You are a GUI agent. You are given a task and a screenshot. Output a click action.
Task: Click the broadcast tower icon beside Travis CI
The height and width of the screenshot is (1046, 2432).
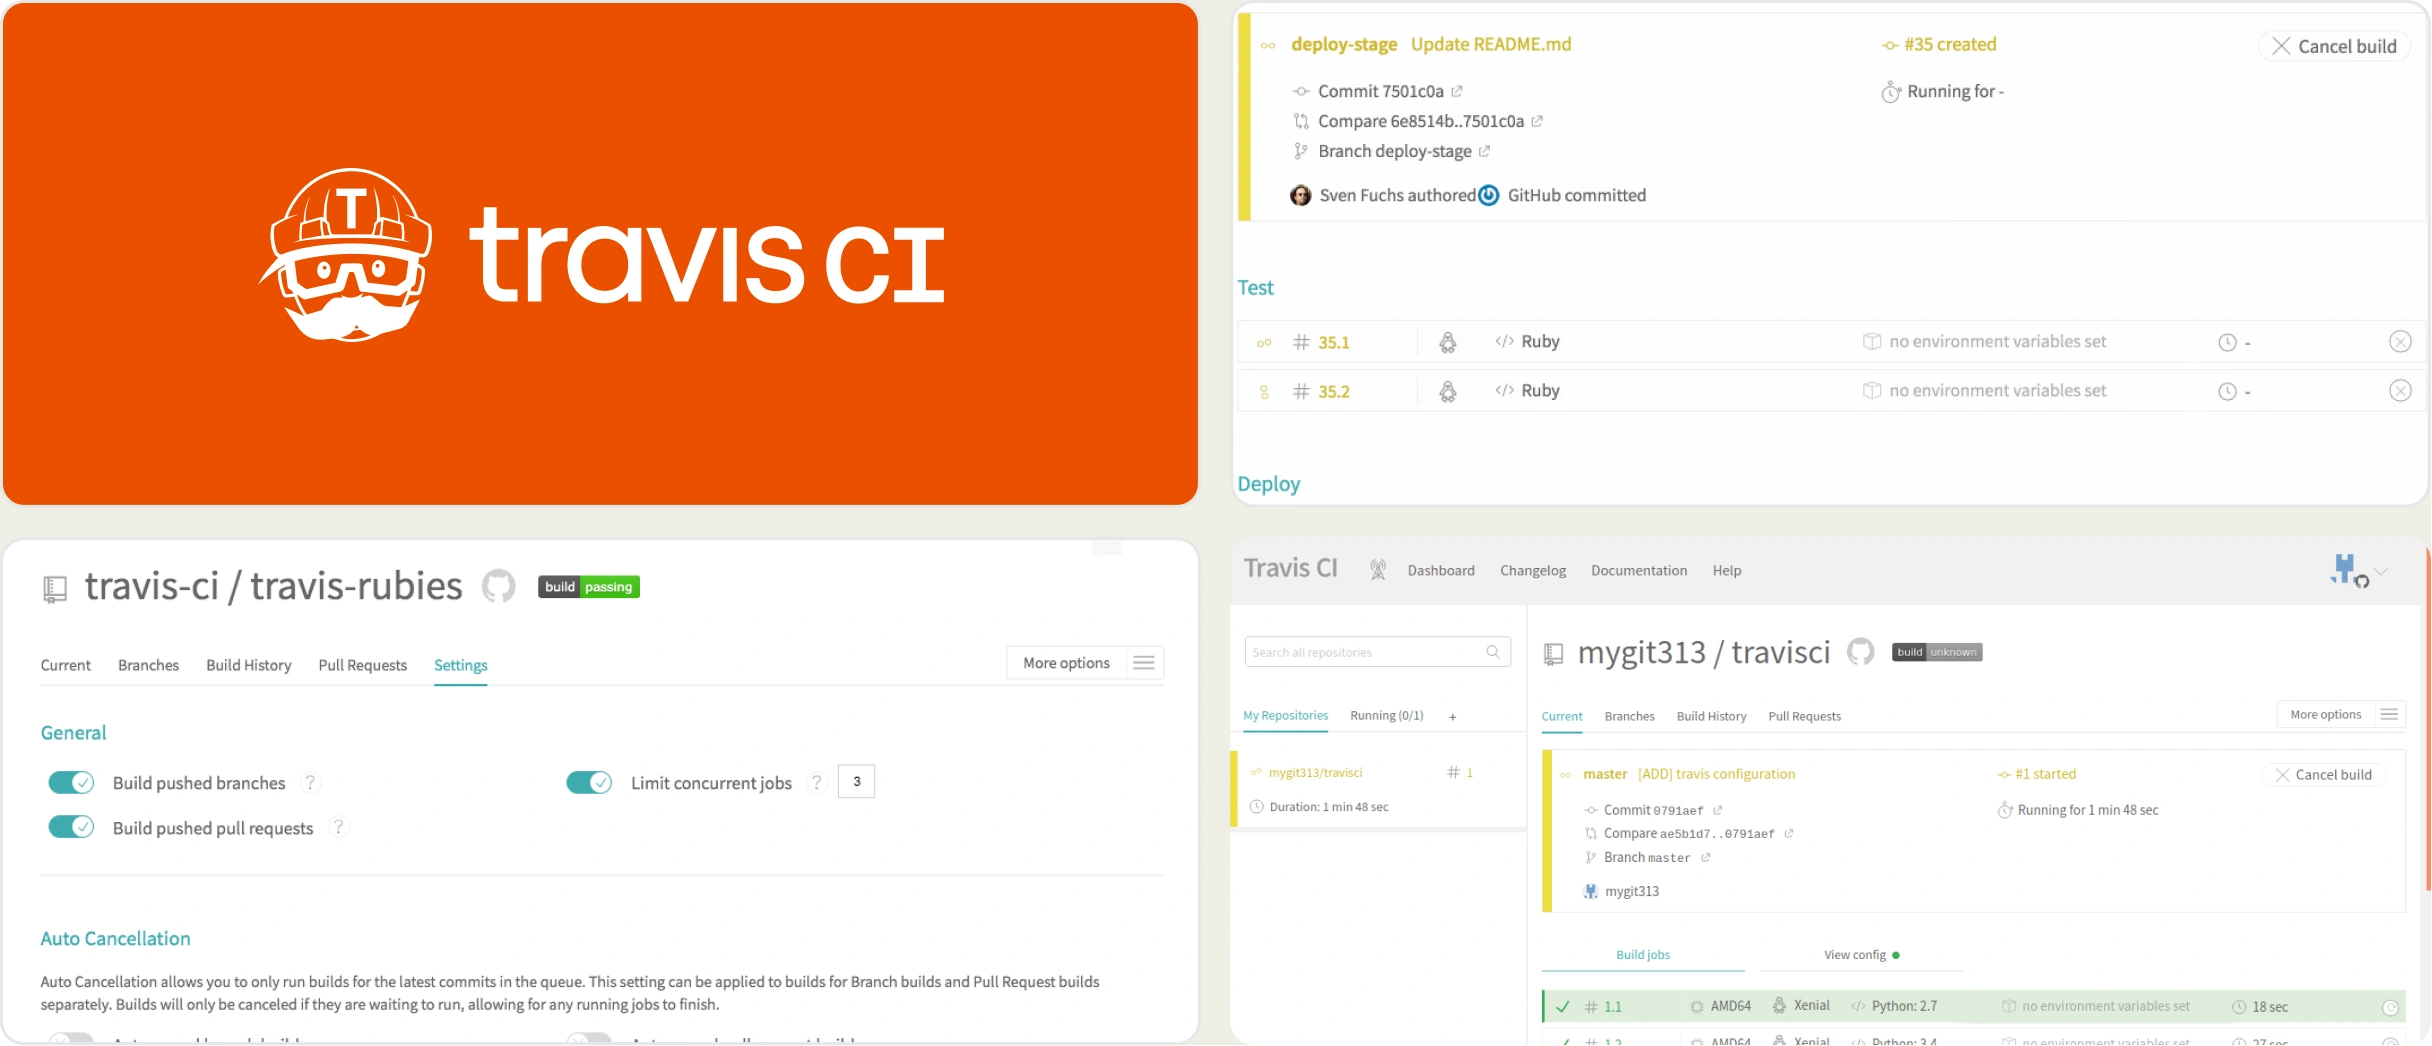point(1377,570)
